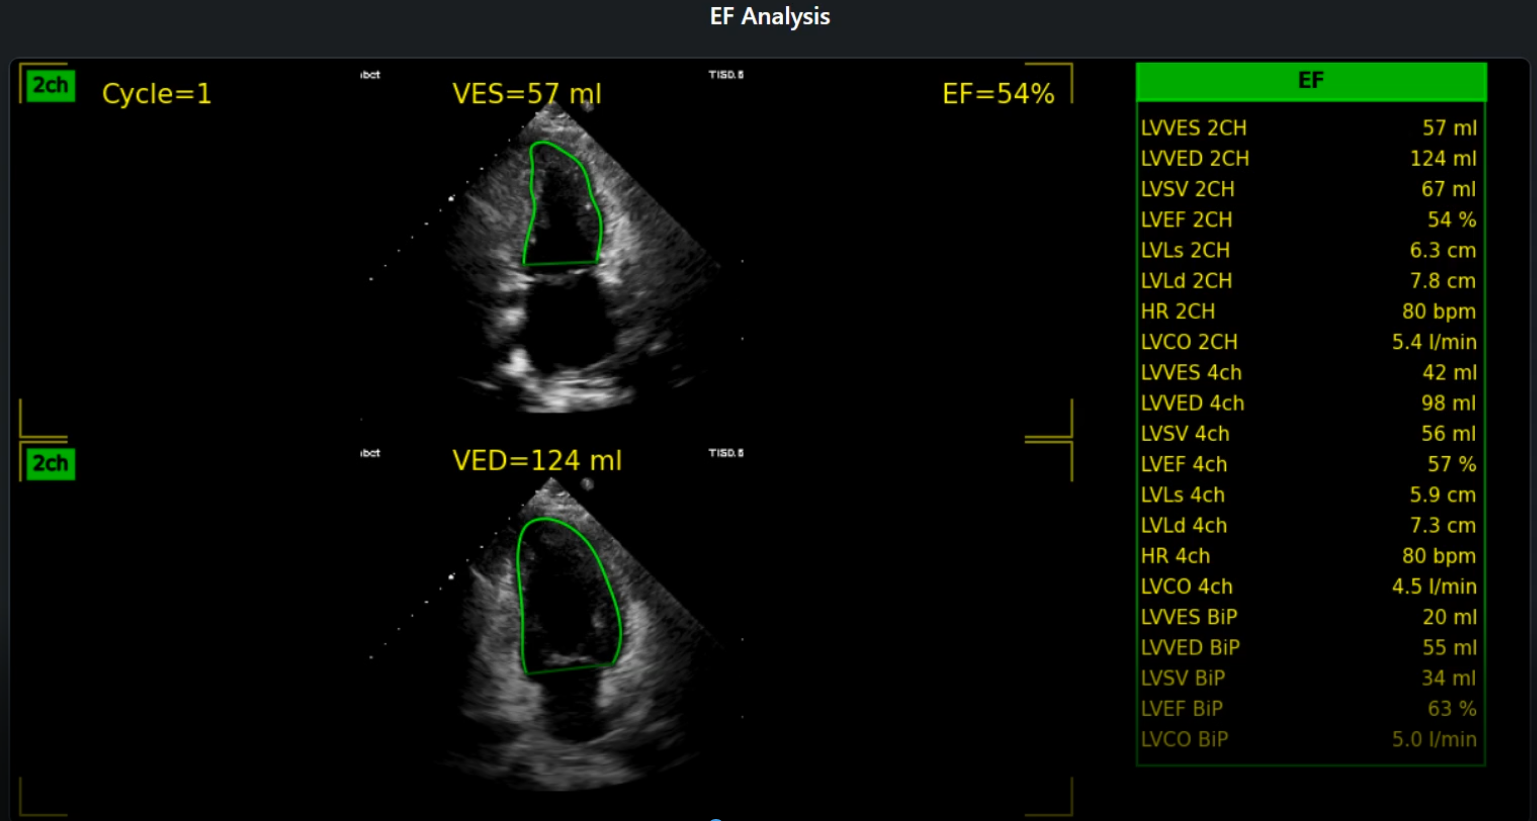The height and width of the screenshot is (821, 1537).
Task: Click the EF Analysis title
Action: click(769, 17)
